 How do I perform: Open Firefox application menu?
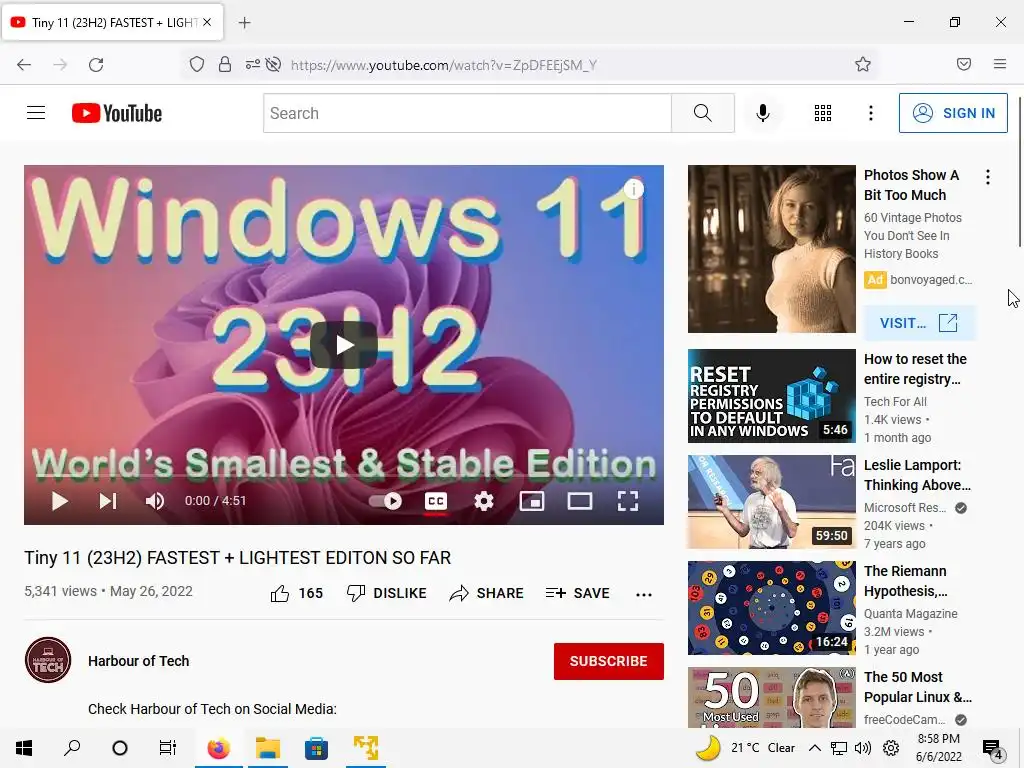click(x=1000, y=64)
